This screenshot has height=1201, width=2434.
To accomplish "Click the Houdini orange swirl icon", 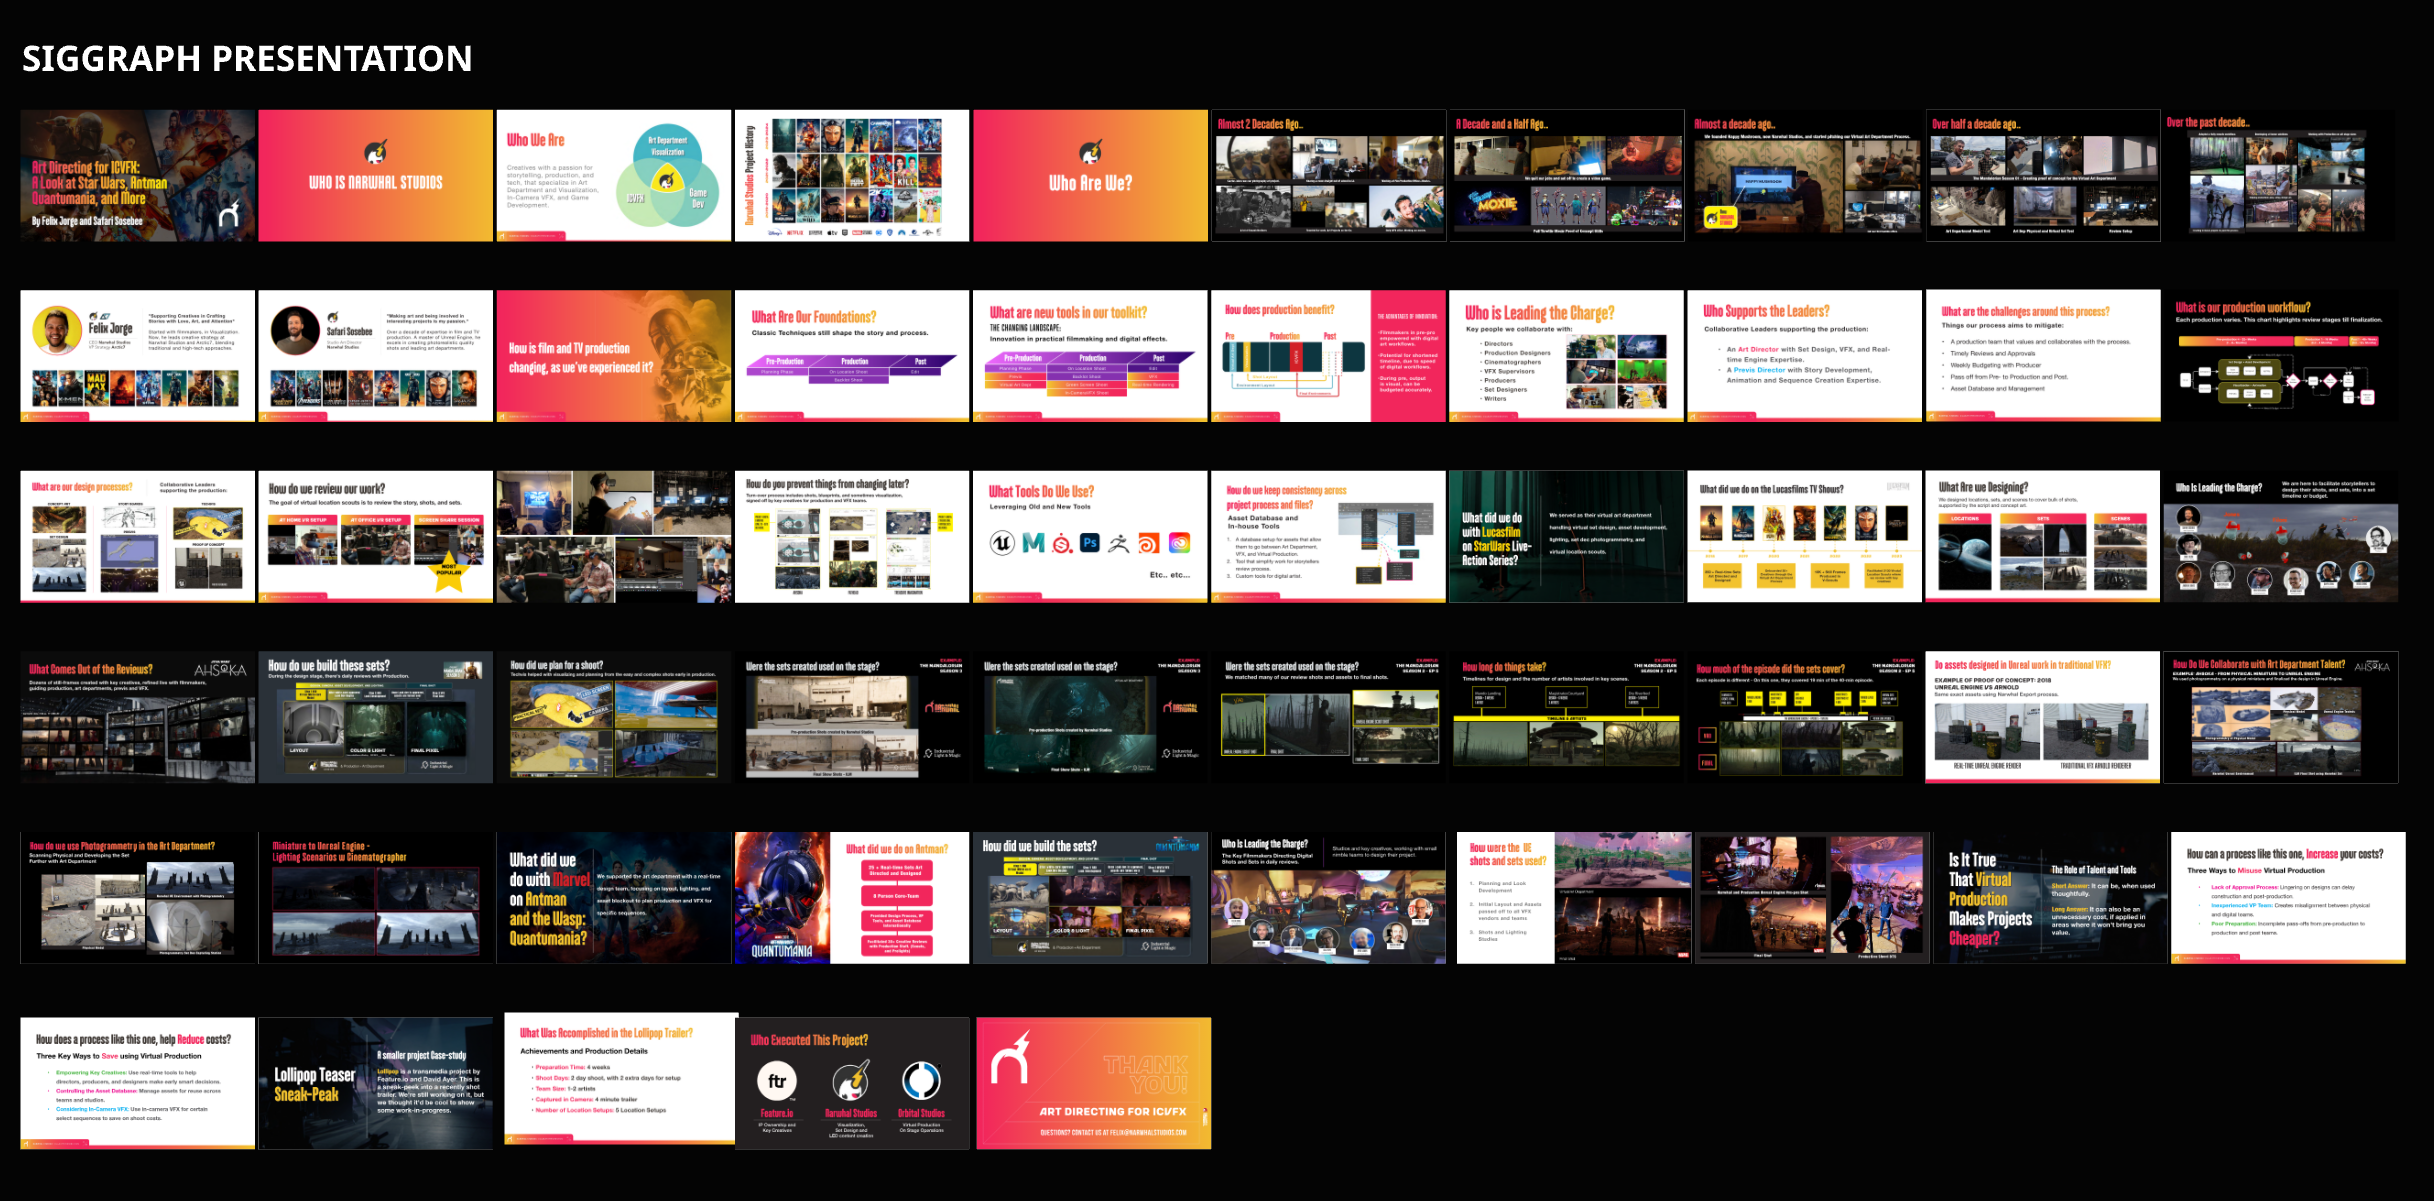I will 1149,543.
